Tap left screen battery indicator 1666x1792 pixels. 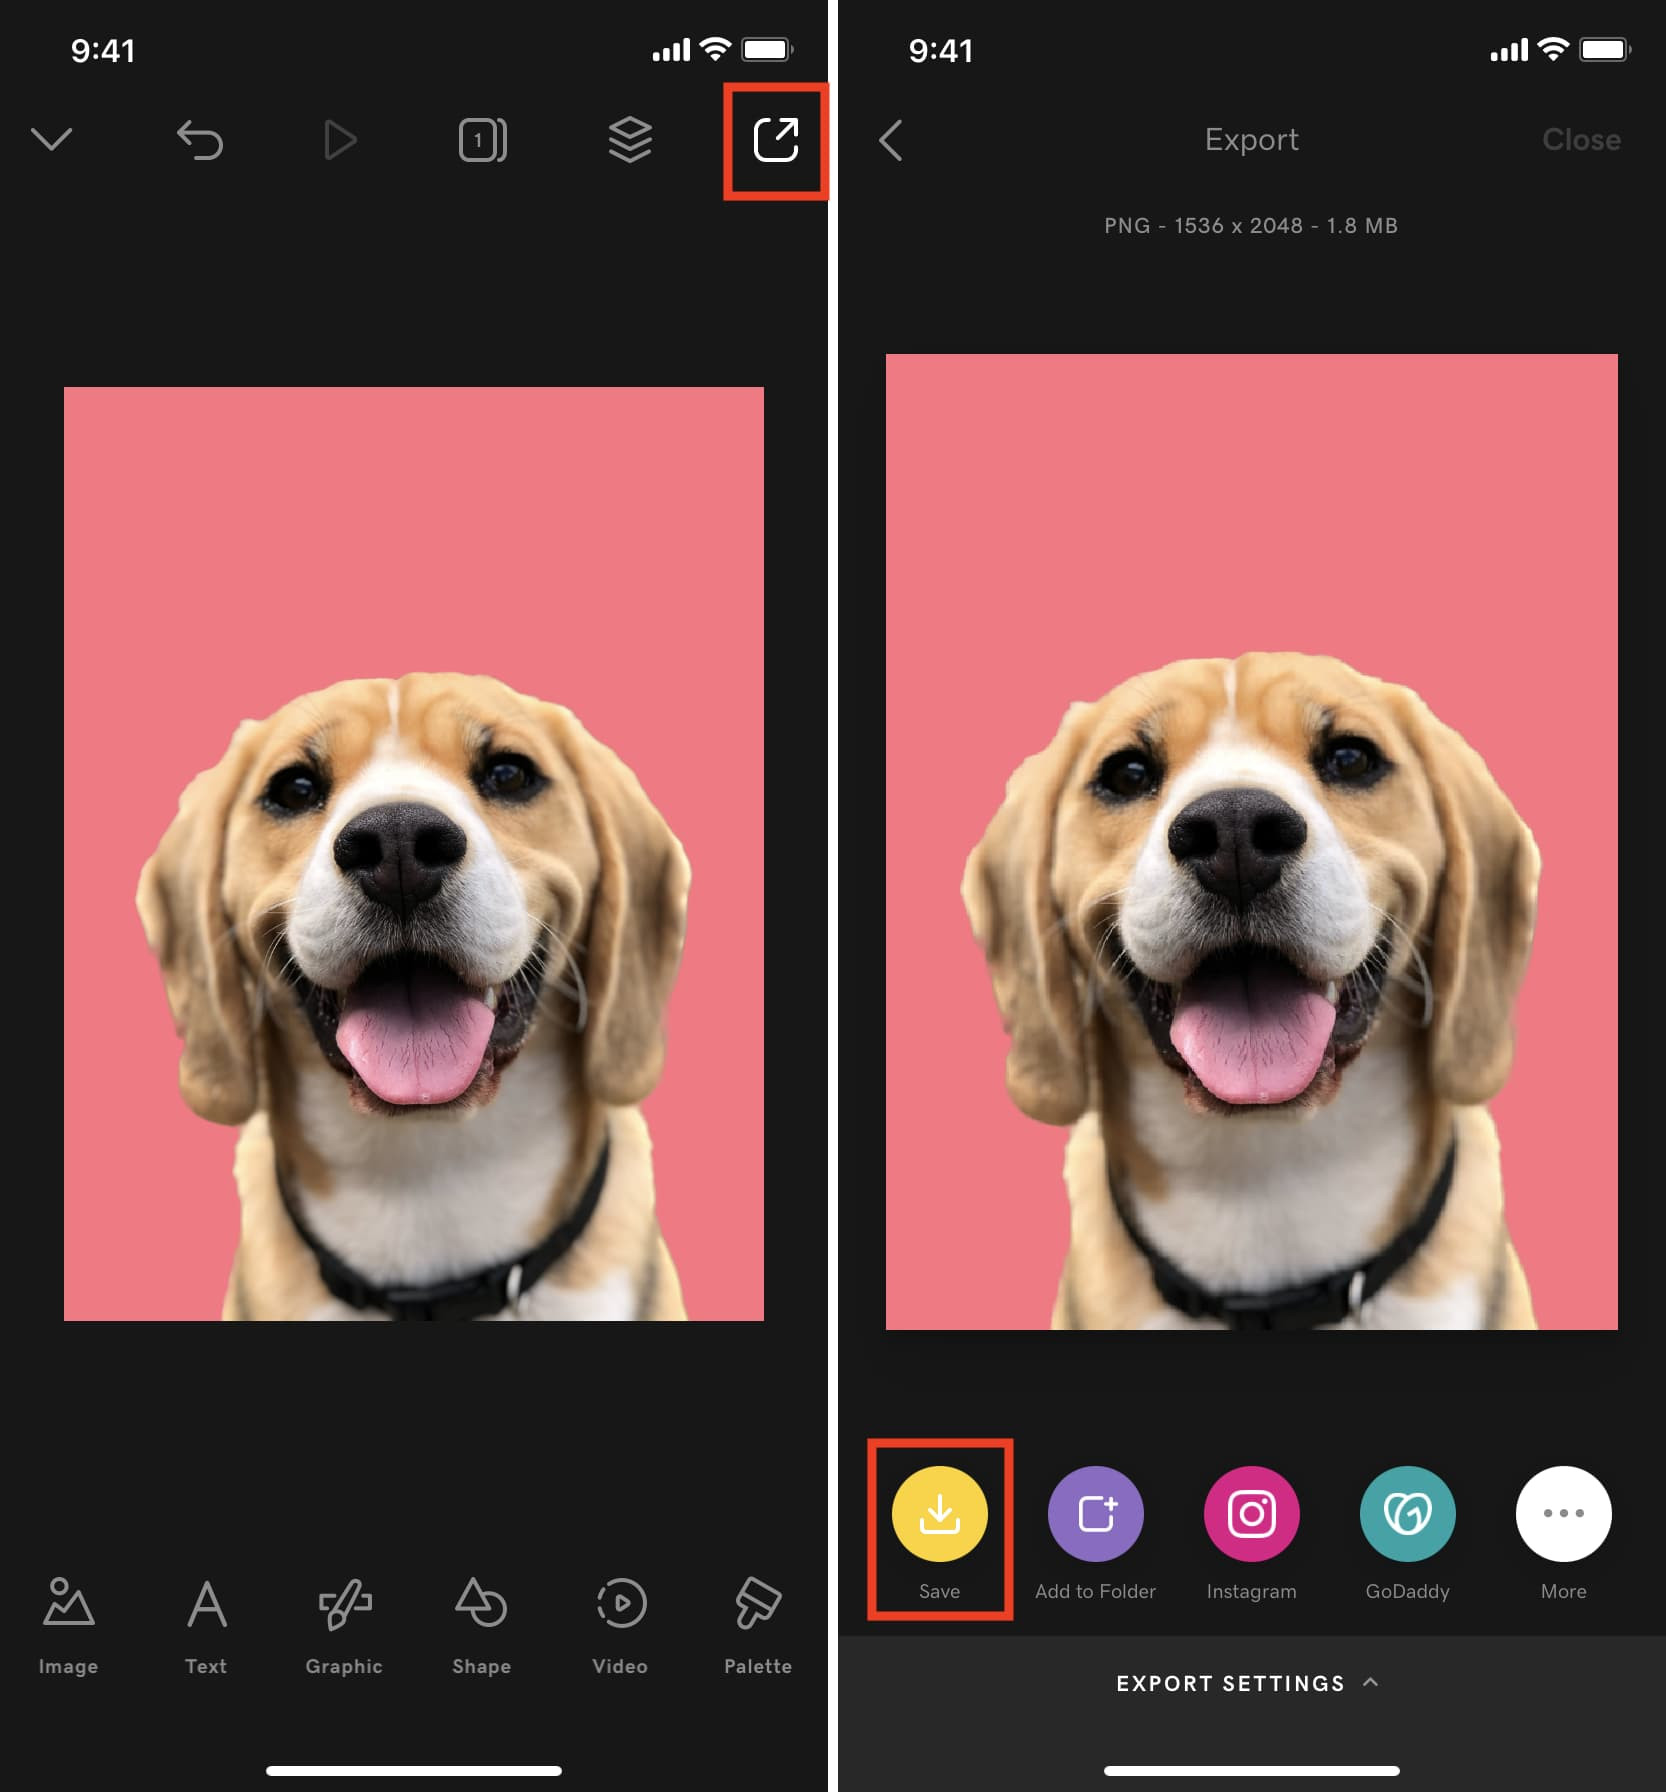pyautogui.click(x=767, y=49)
